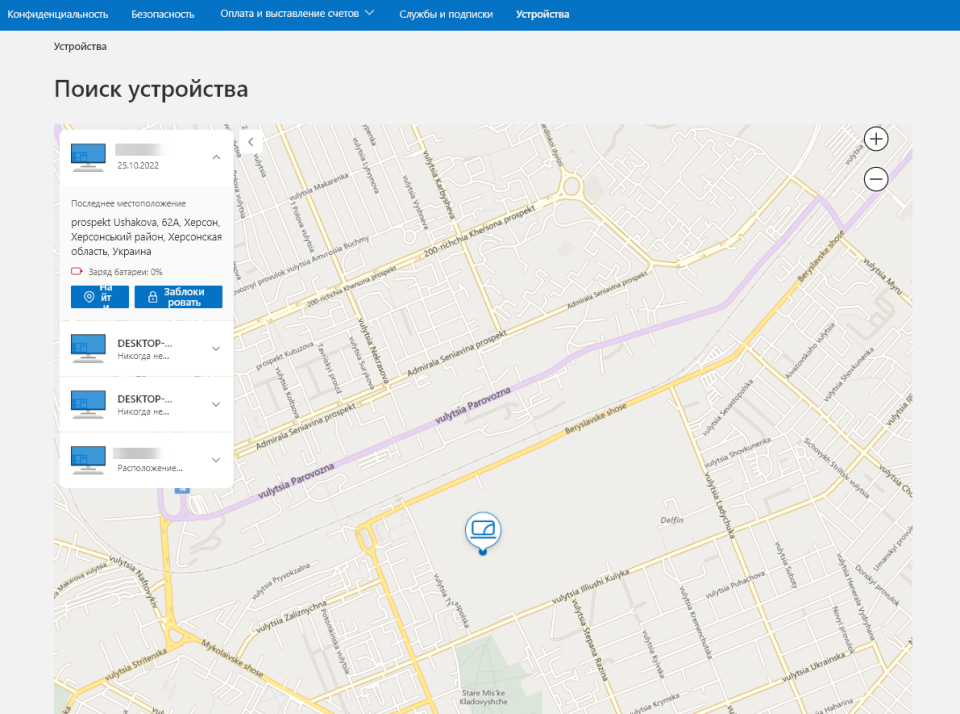
Task: Open 'Службы и подписки' tab
Action: pos(446,14)
